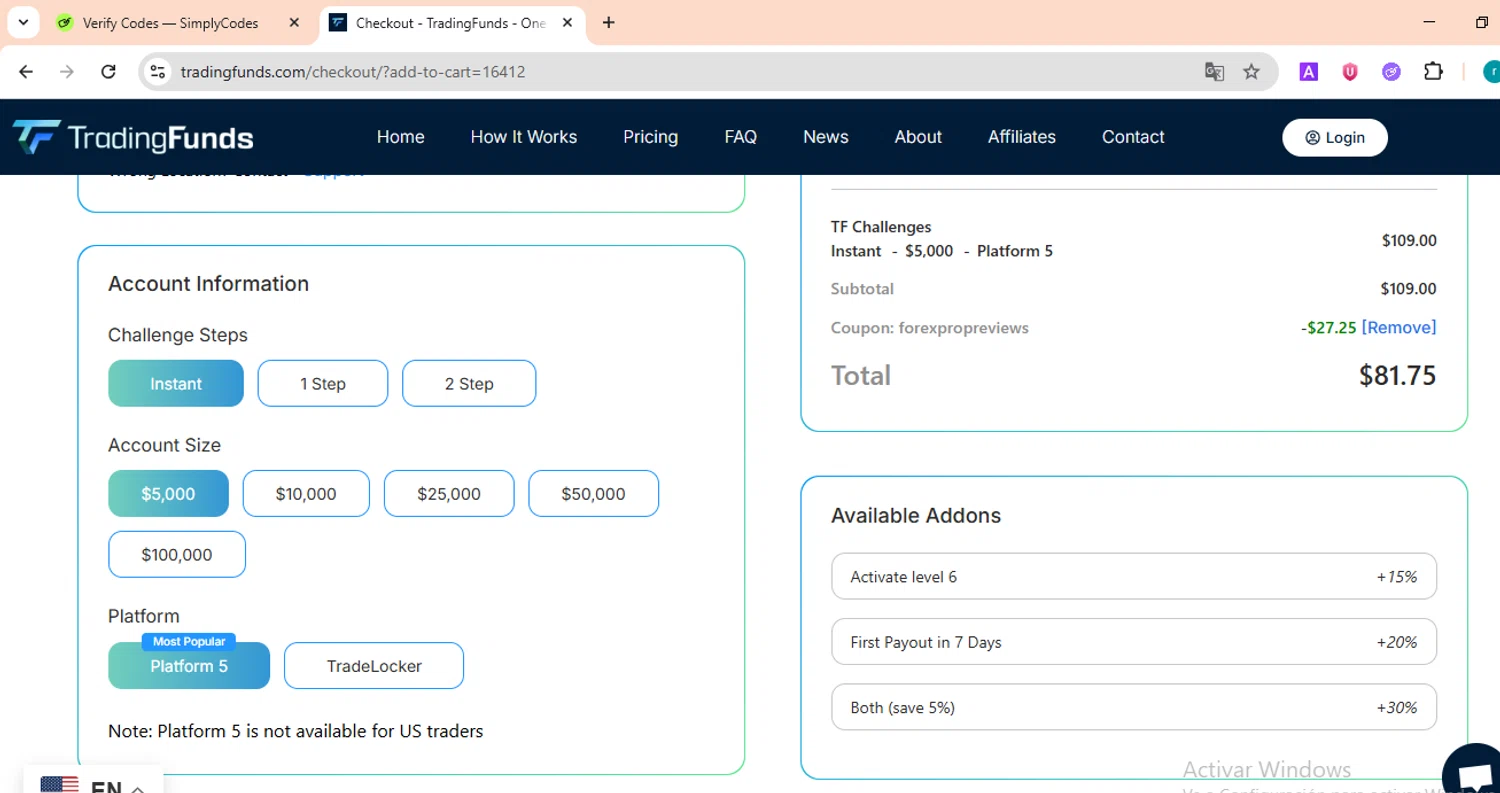Restore the browser window size

tap(1482, 22)
